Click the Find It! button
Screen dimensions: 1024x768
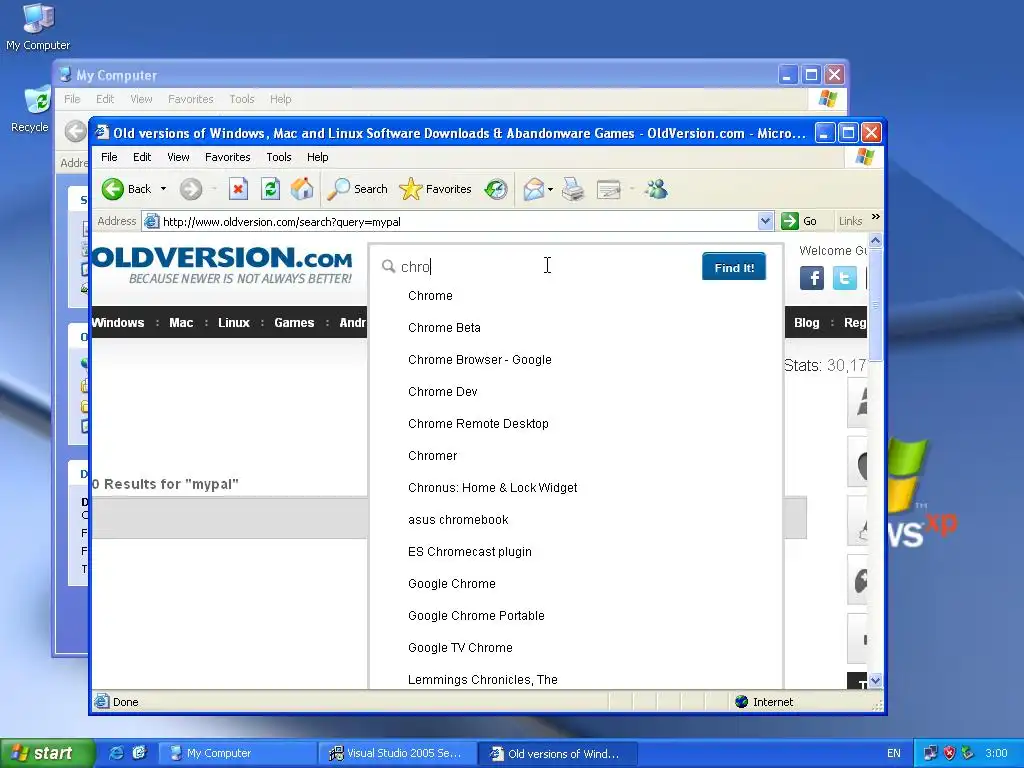click(x=734, y=267)
